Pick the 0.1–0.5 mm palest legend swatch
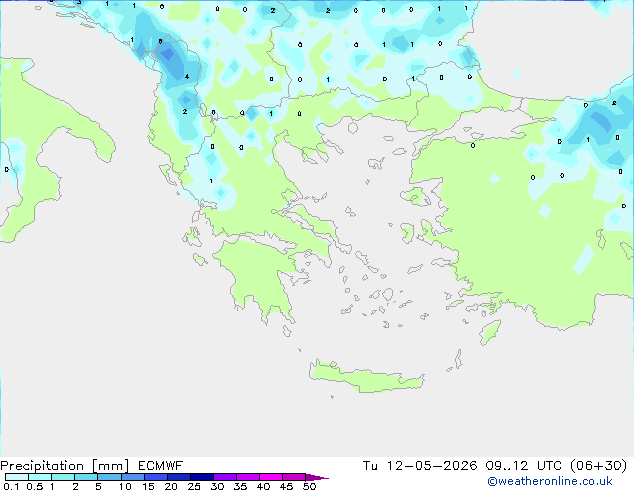The width and height of the screenshot is (634, 490). (x=17, y=477)
